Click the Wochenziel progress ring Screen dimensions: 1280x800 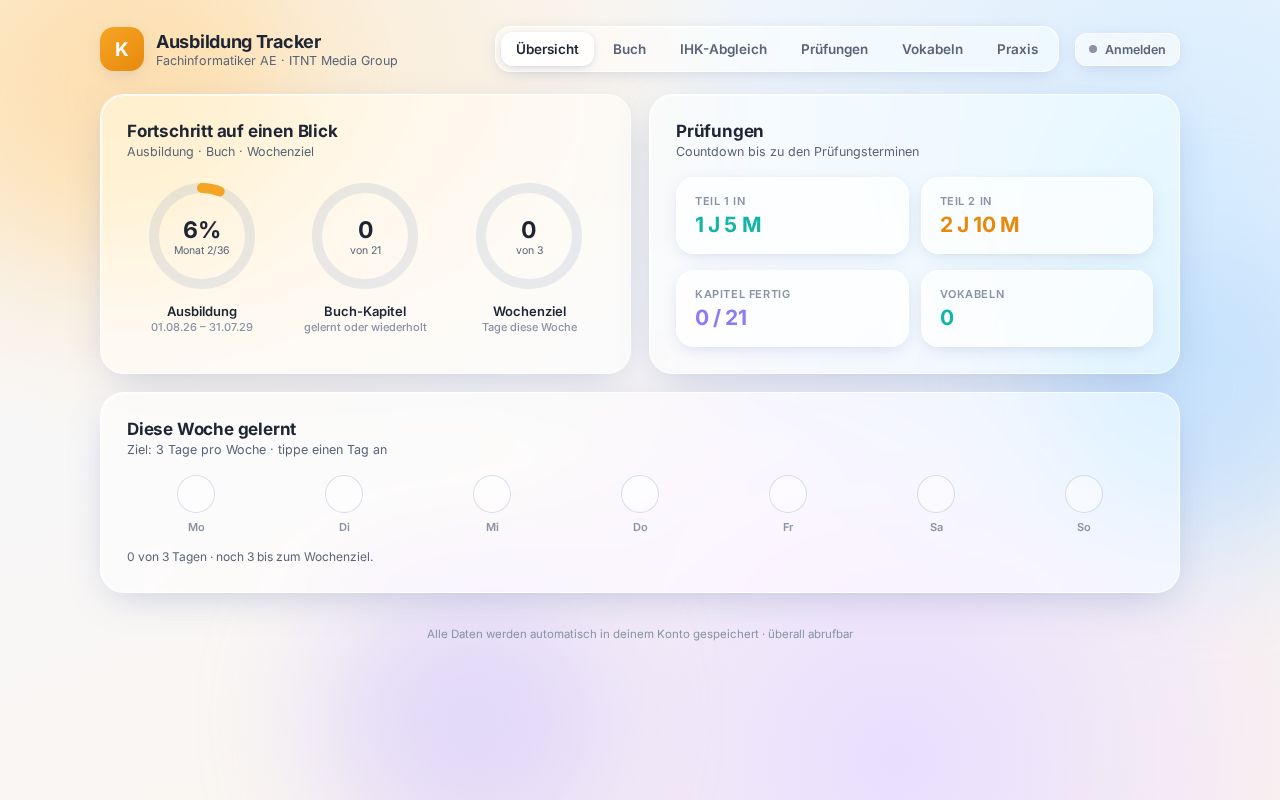pos(529,236)
